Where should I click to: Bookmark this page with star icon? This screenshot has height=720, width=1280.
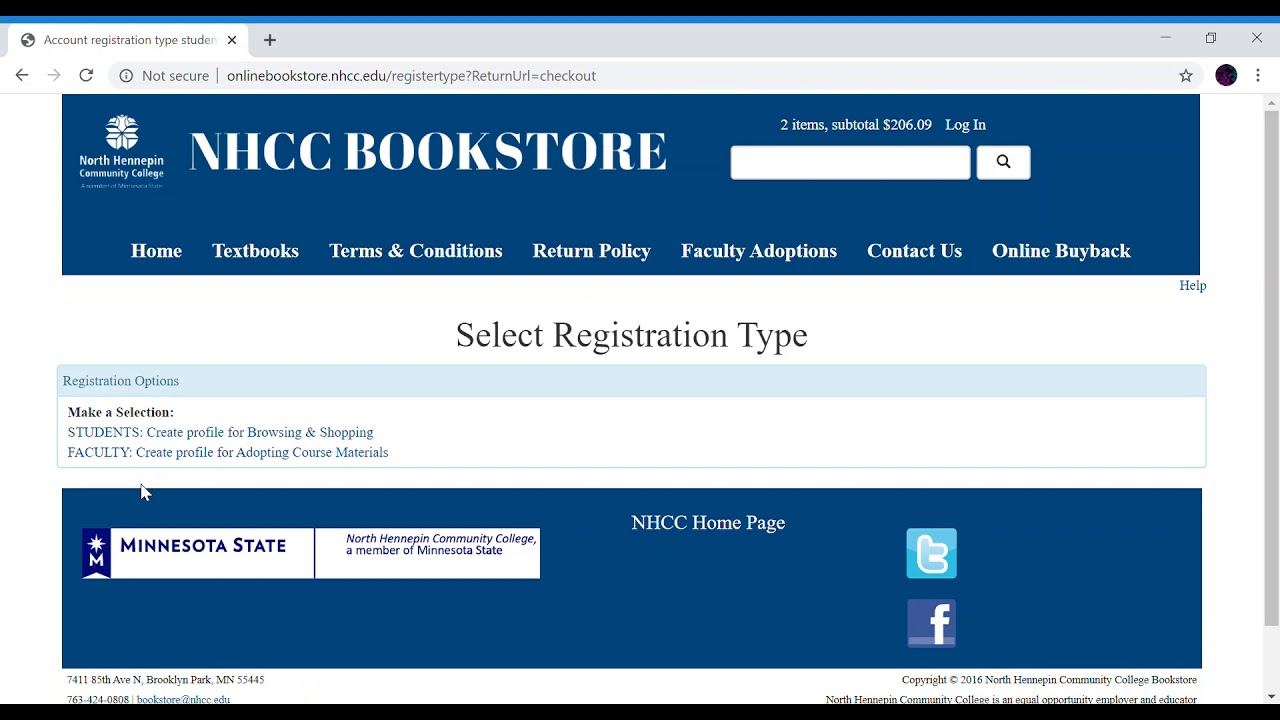pos(1186,75)
